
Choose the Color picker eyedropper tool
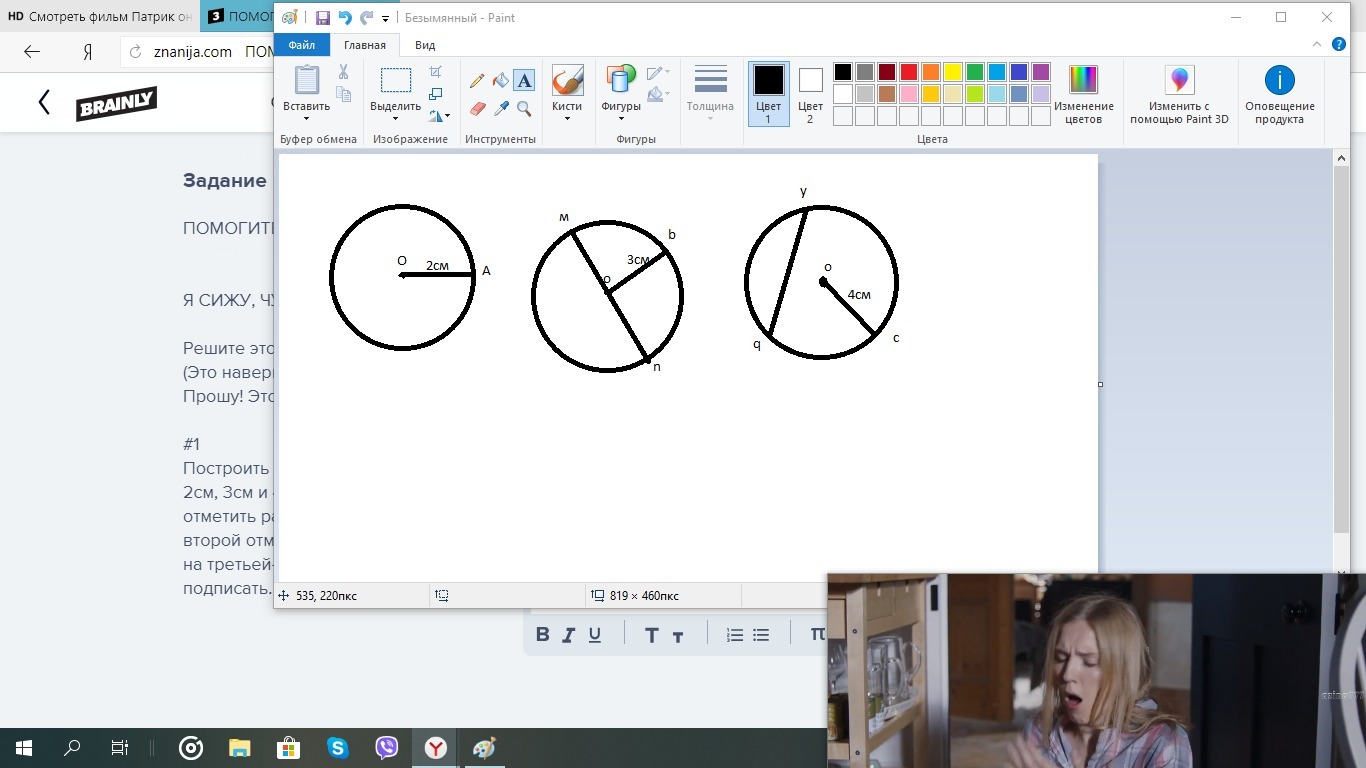[501, 108]
